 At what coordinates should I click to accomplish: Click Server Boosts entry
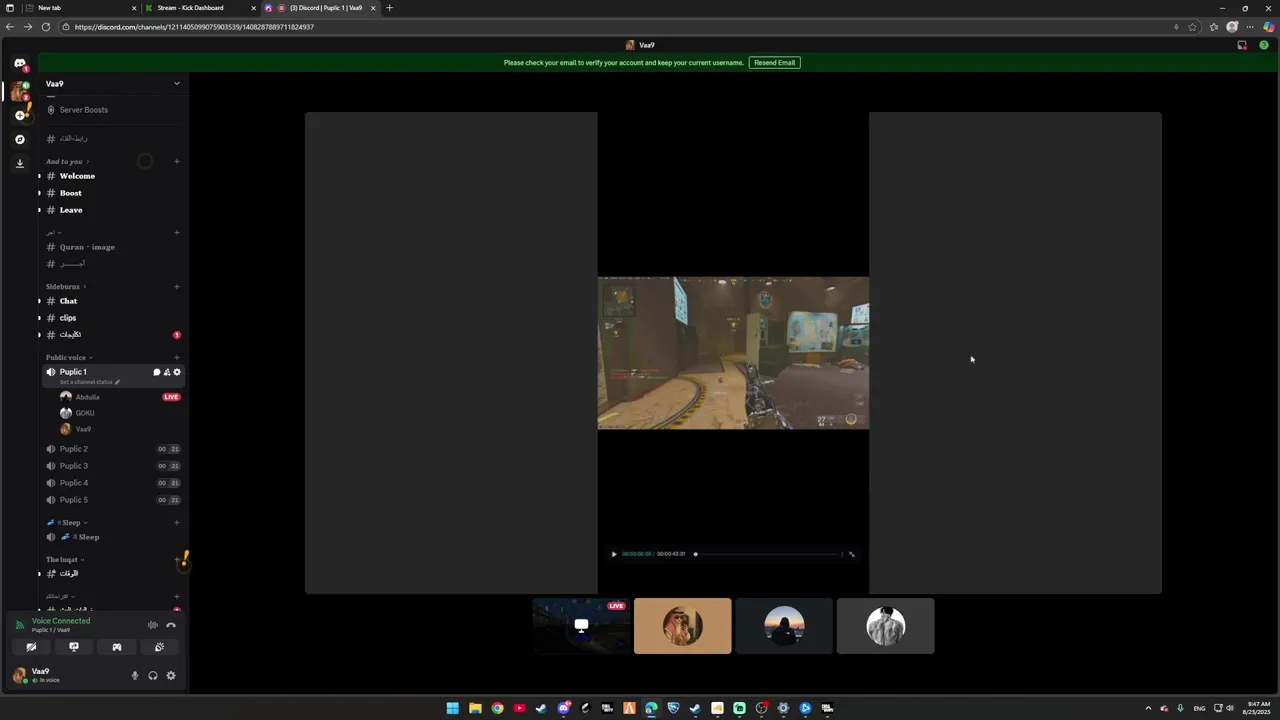click(113, 110)
